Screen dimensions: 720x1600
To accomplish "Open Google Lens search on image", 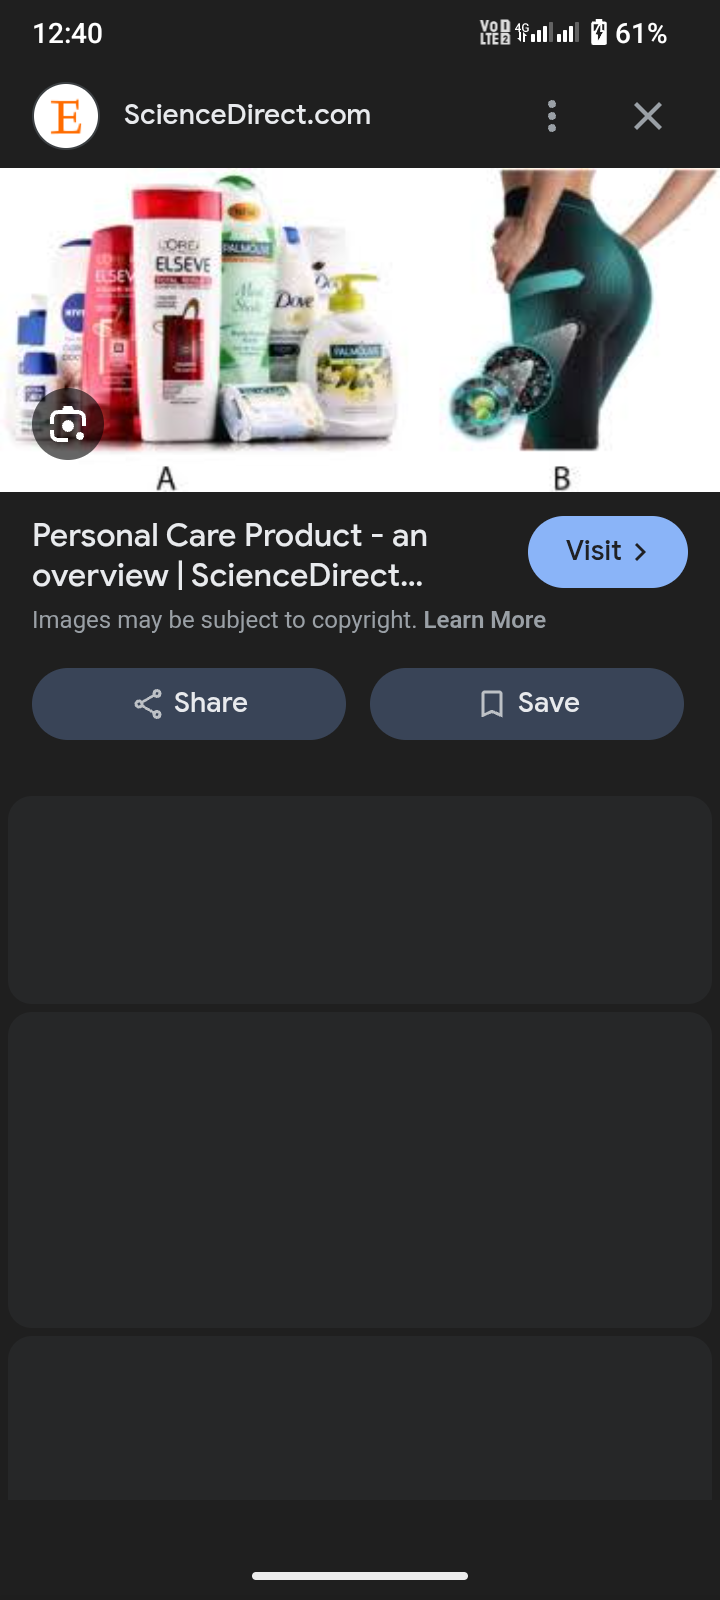I will click(x=67, y=425).
